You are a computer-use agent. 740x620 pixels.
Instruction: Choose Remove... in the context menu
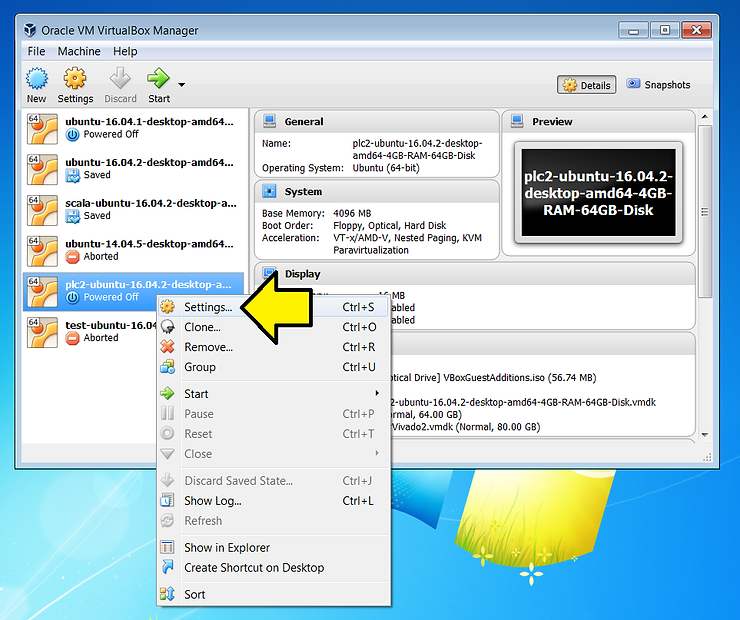(273, 347)
